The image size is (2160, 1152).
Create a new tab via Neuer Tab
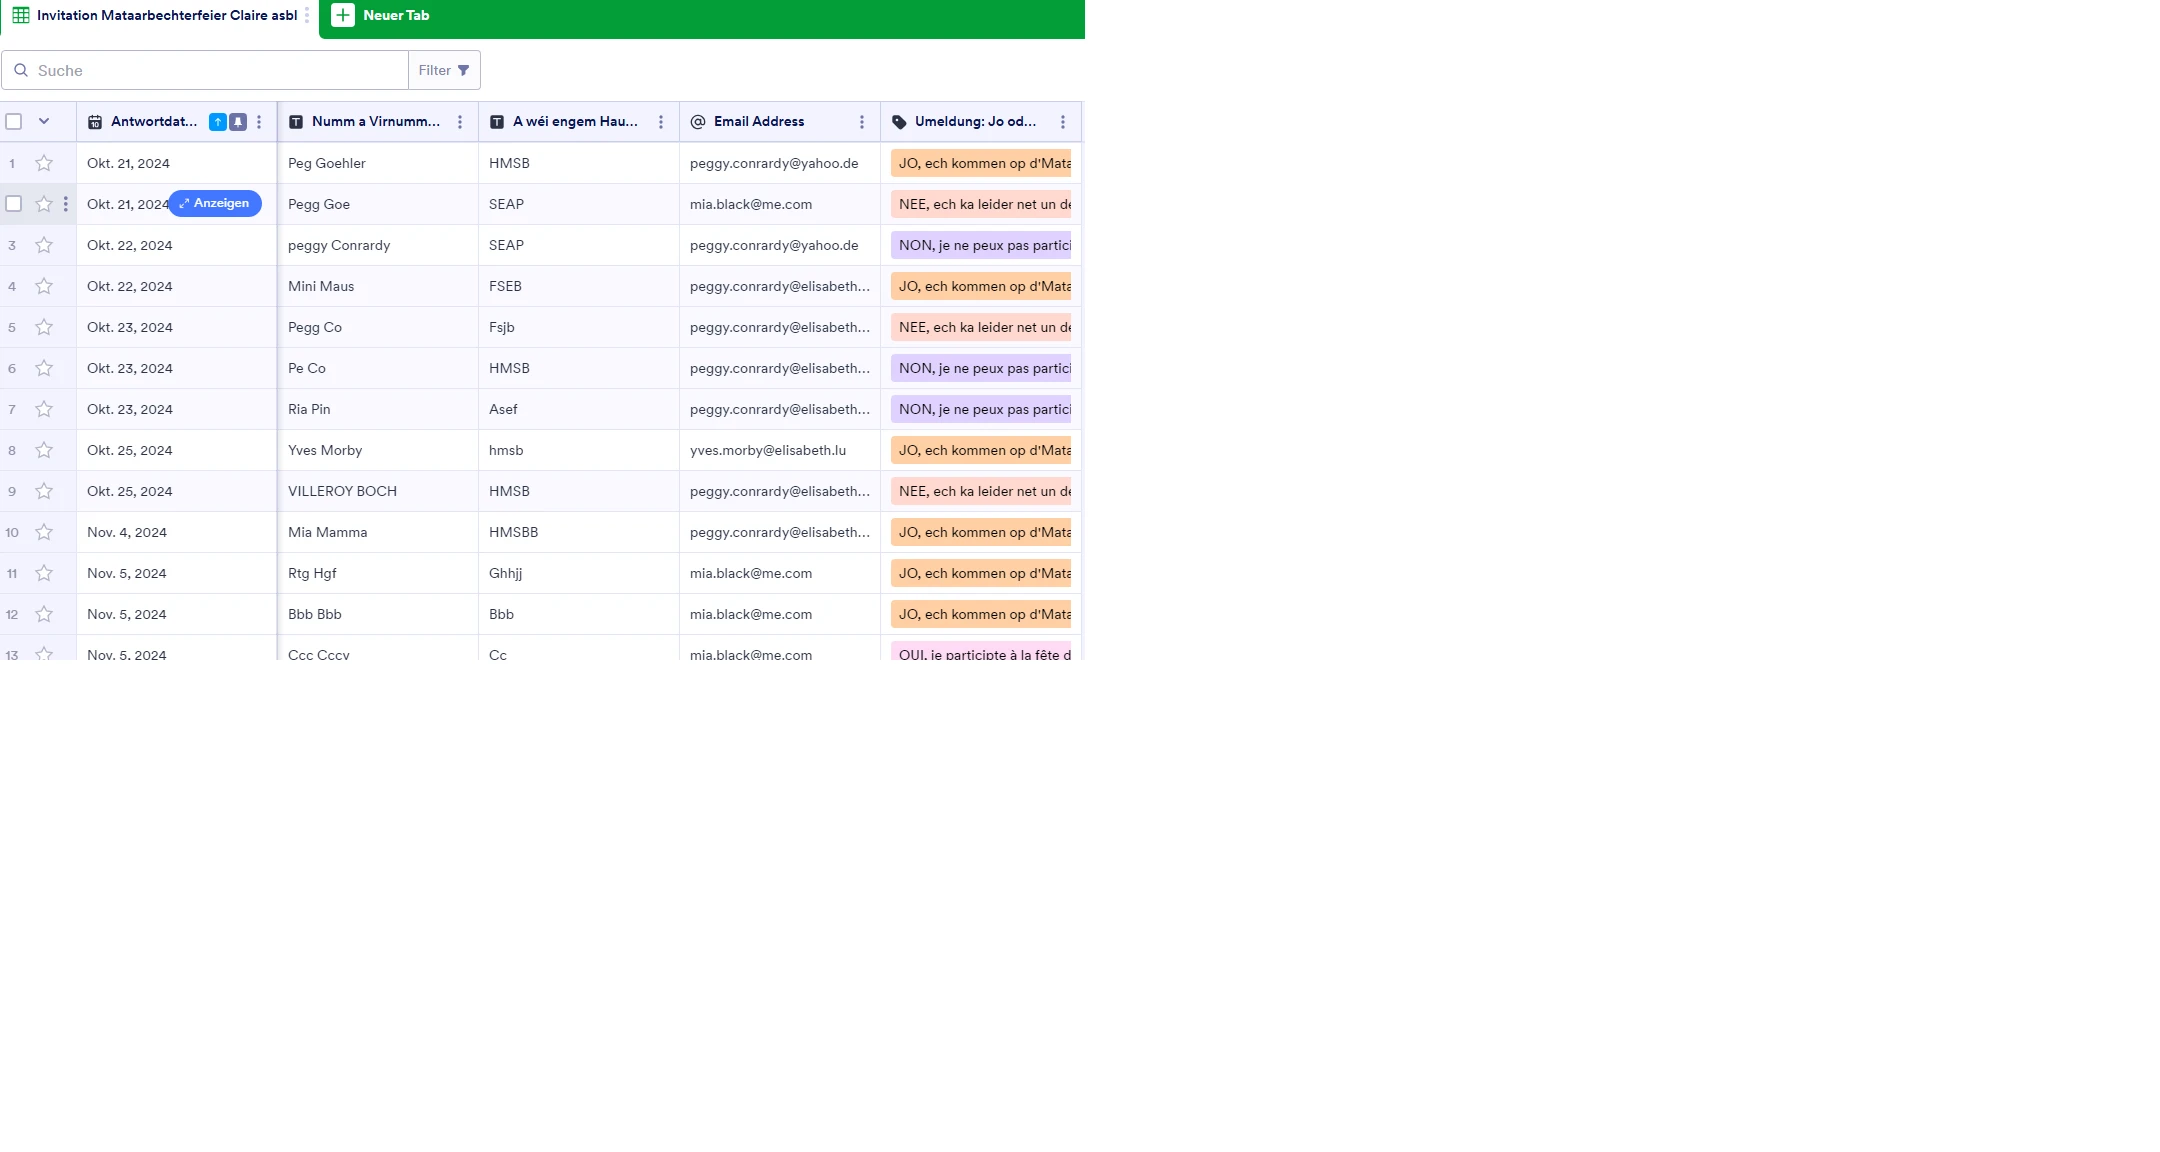pyautogui.click(x=380, y=15)
